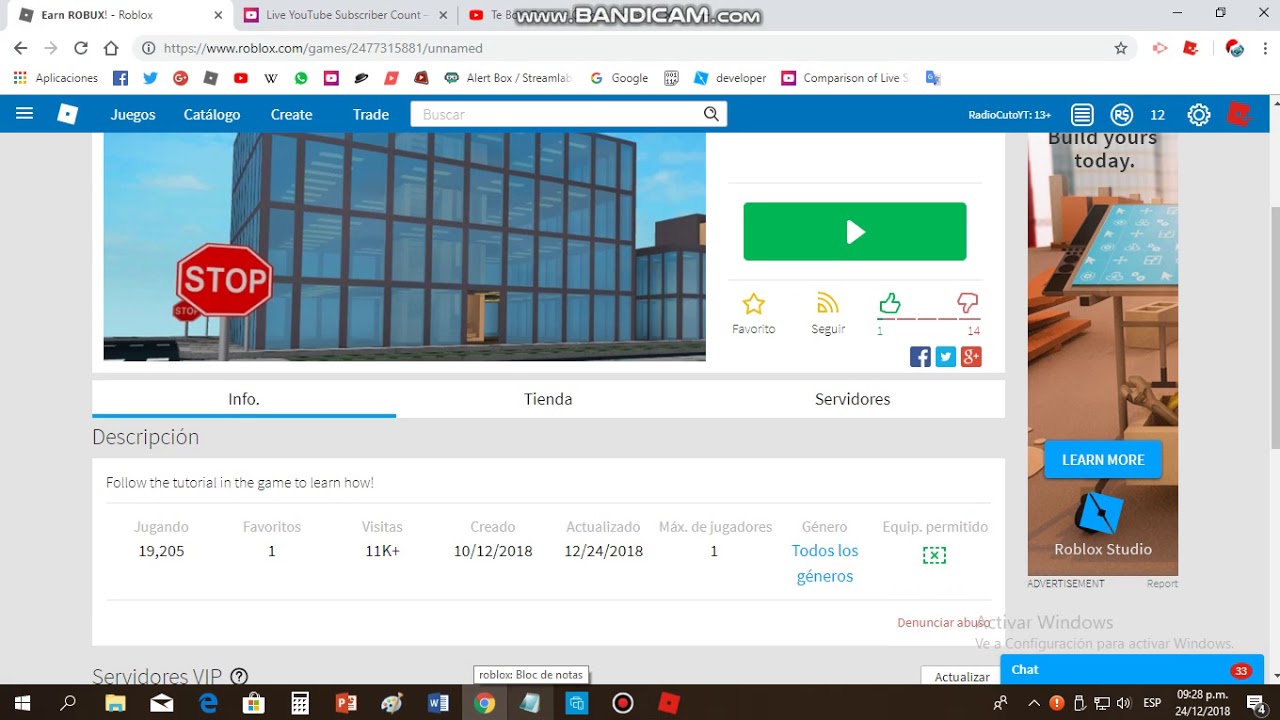This screenshot has width=1280, height=720.
Task: Switch to the Live YouTube Subscriber Count tab
Action: click(346, 15)
